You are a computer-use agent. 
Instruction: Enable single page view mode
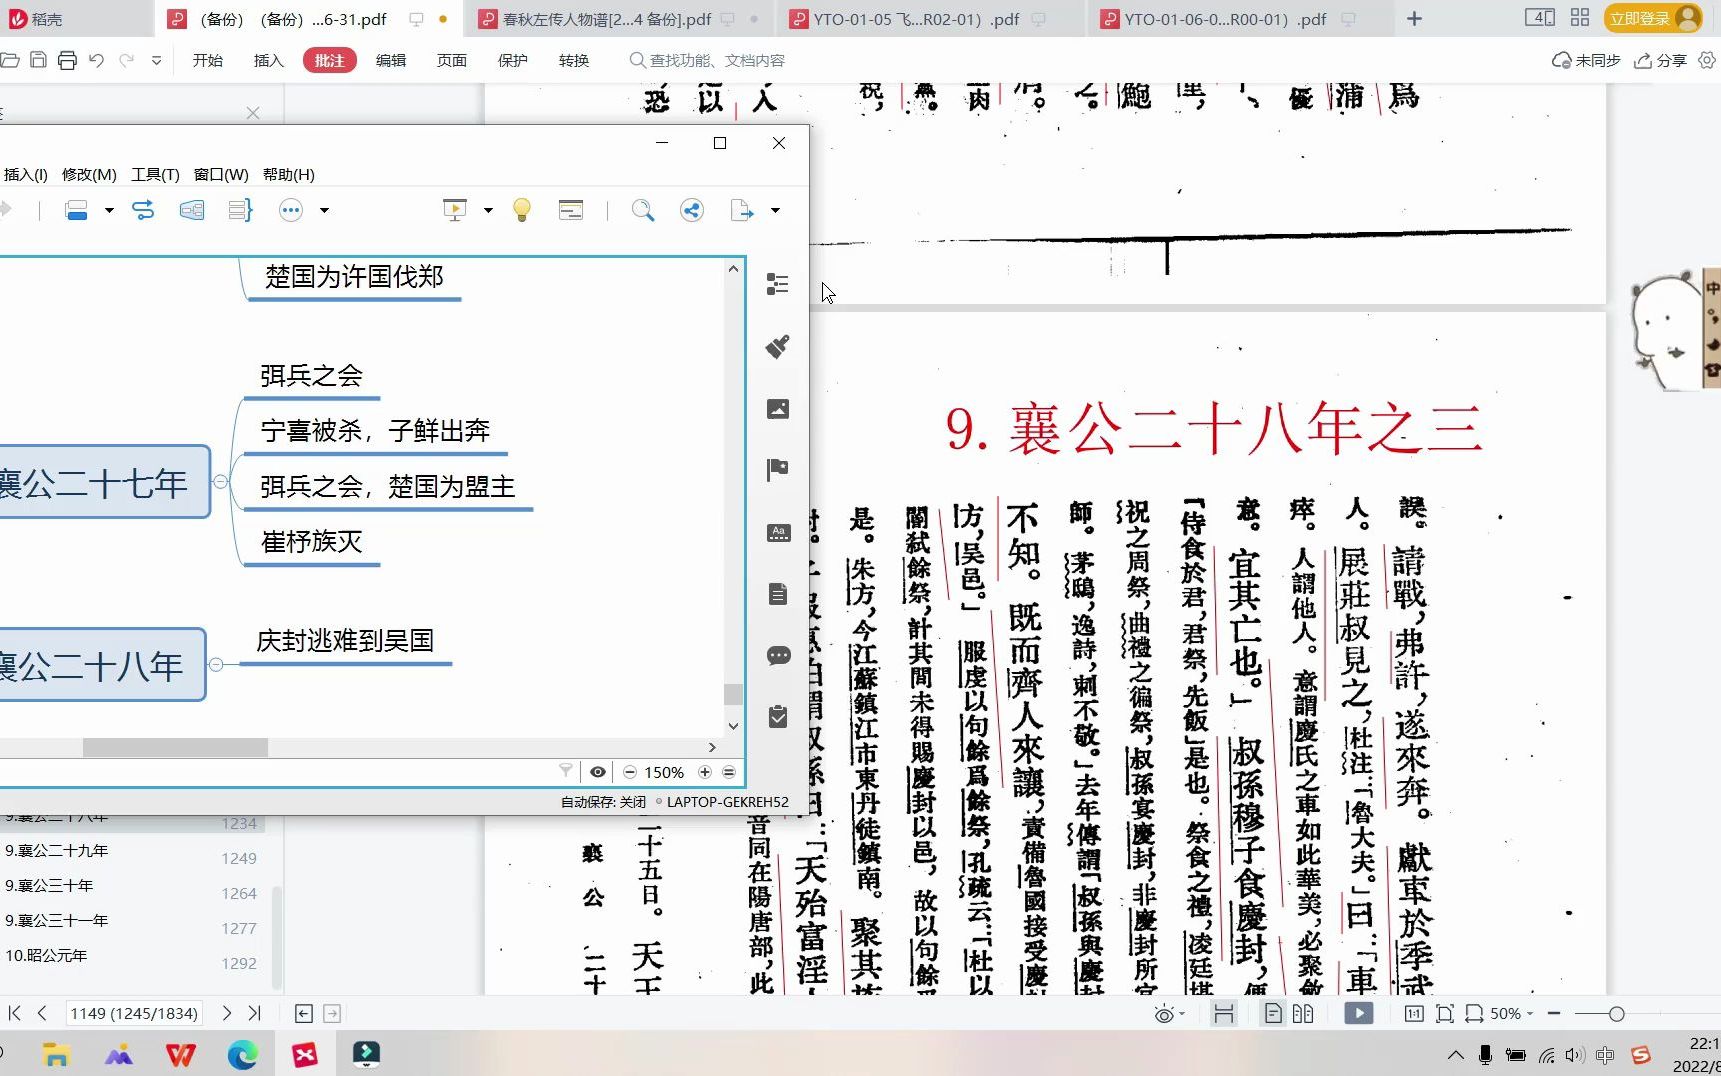(1273, 1014)
